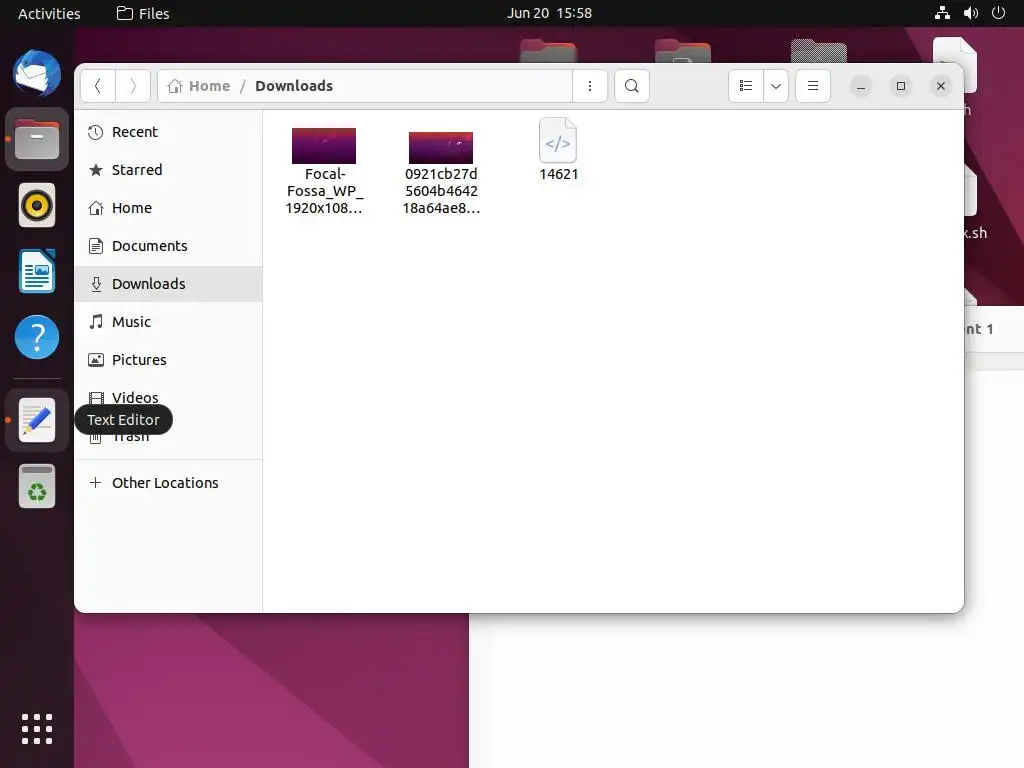This screenshot has width=1024, height=768.
Task: Click the network icon in system tray
Action: point(942,13)
